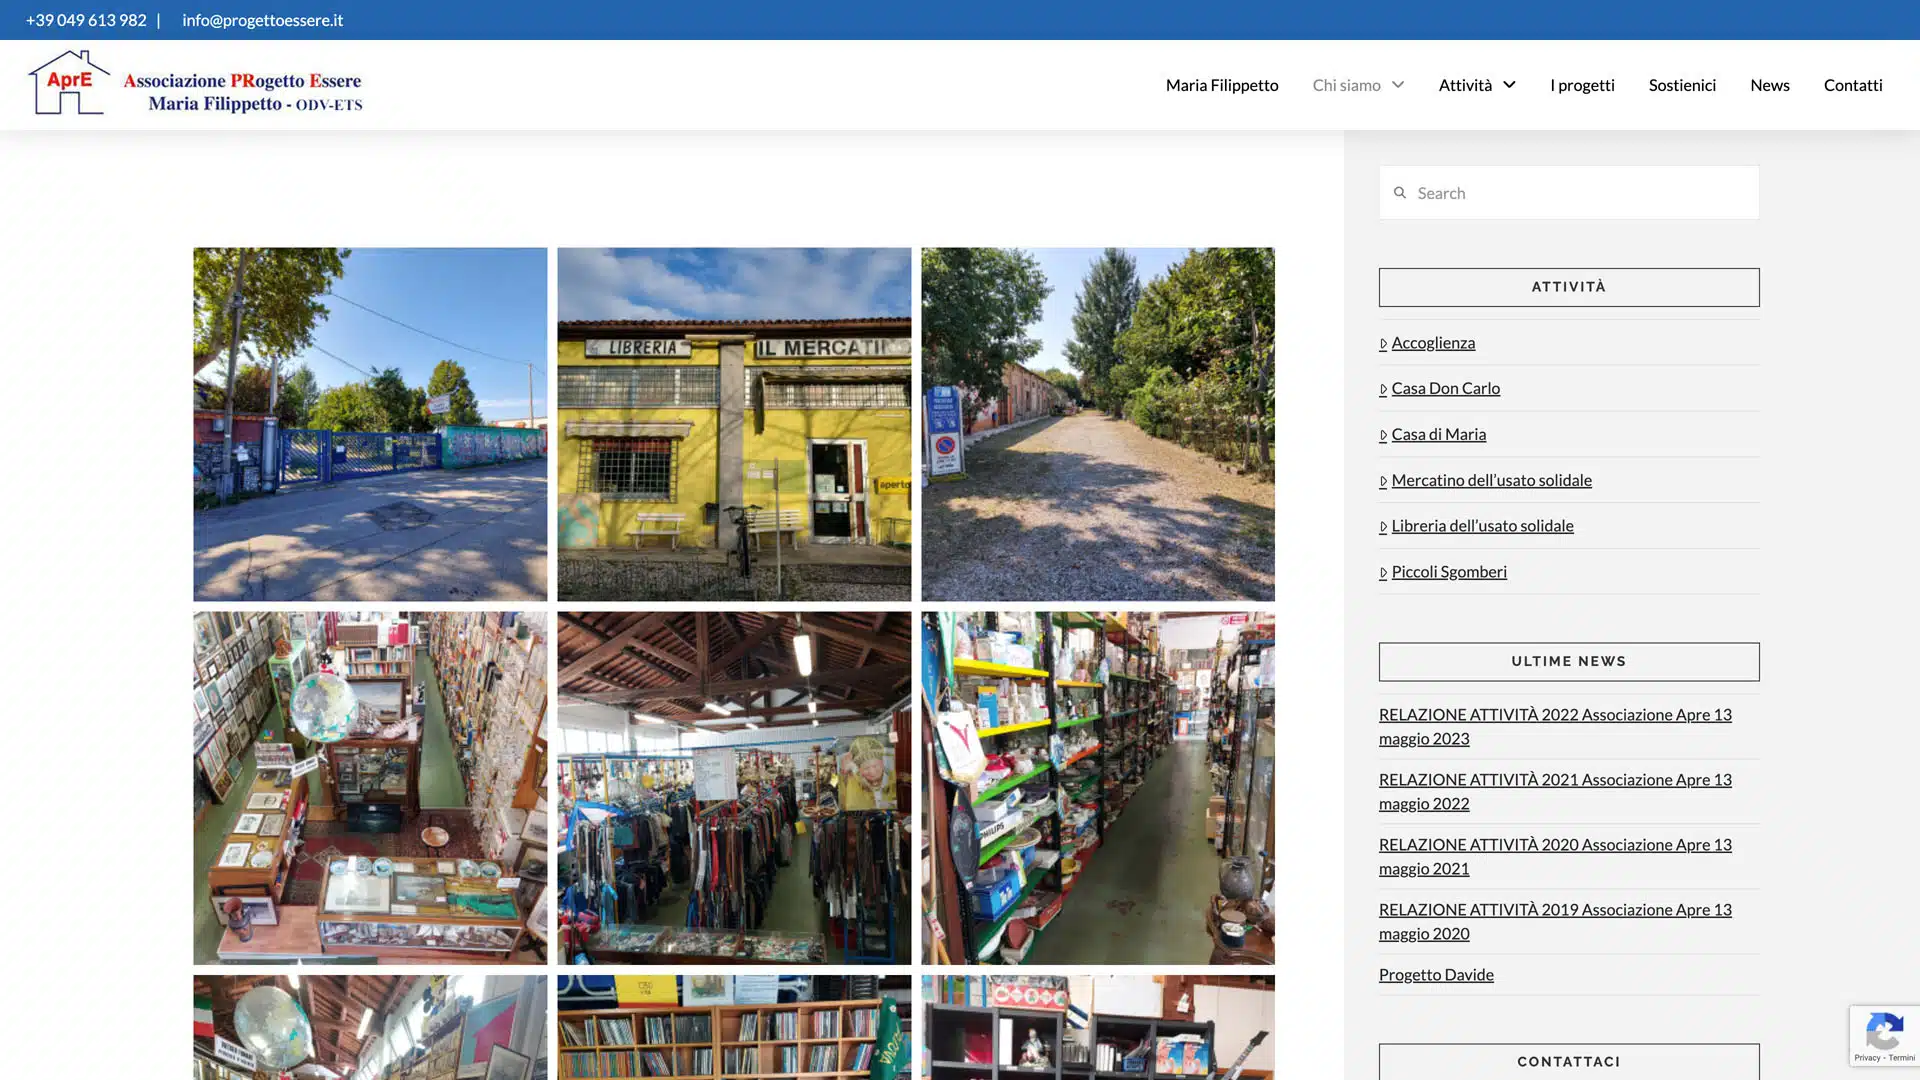Viewport: 1920px width, 1080px height.
Task: Open the hanging globe and flag photo
Action: click(370, 1028)
